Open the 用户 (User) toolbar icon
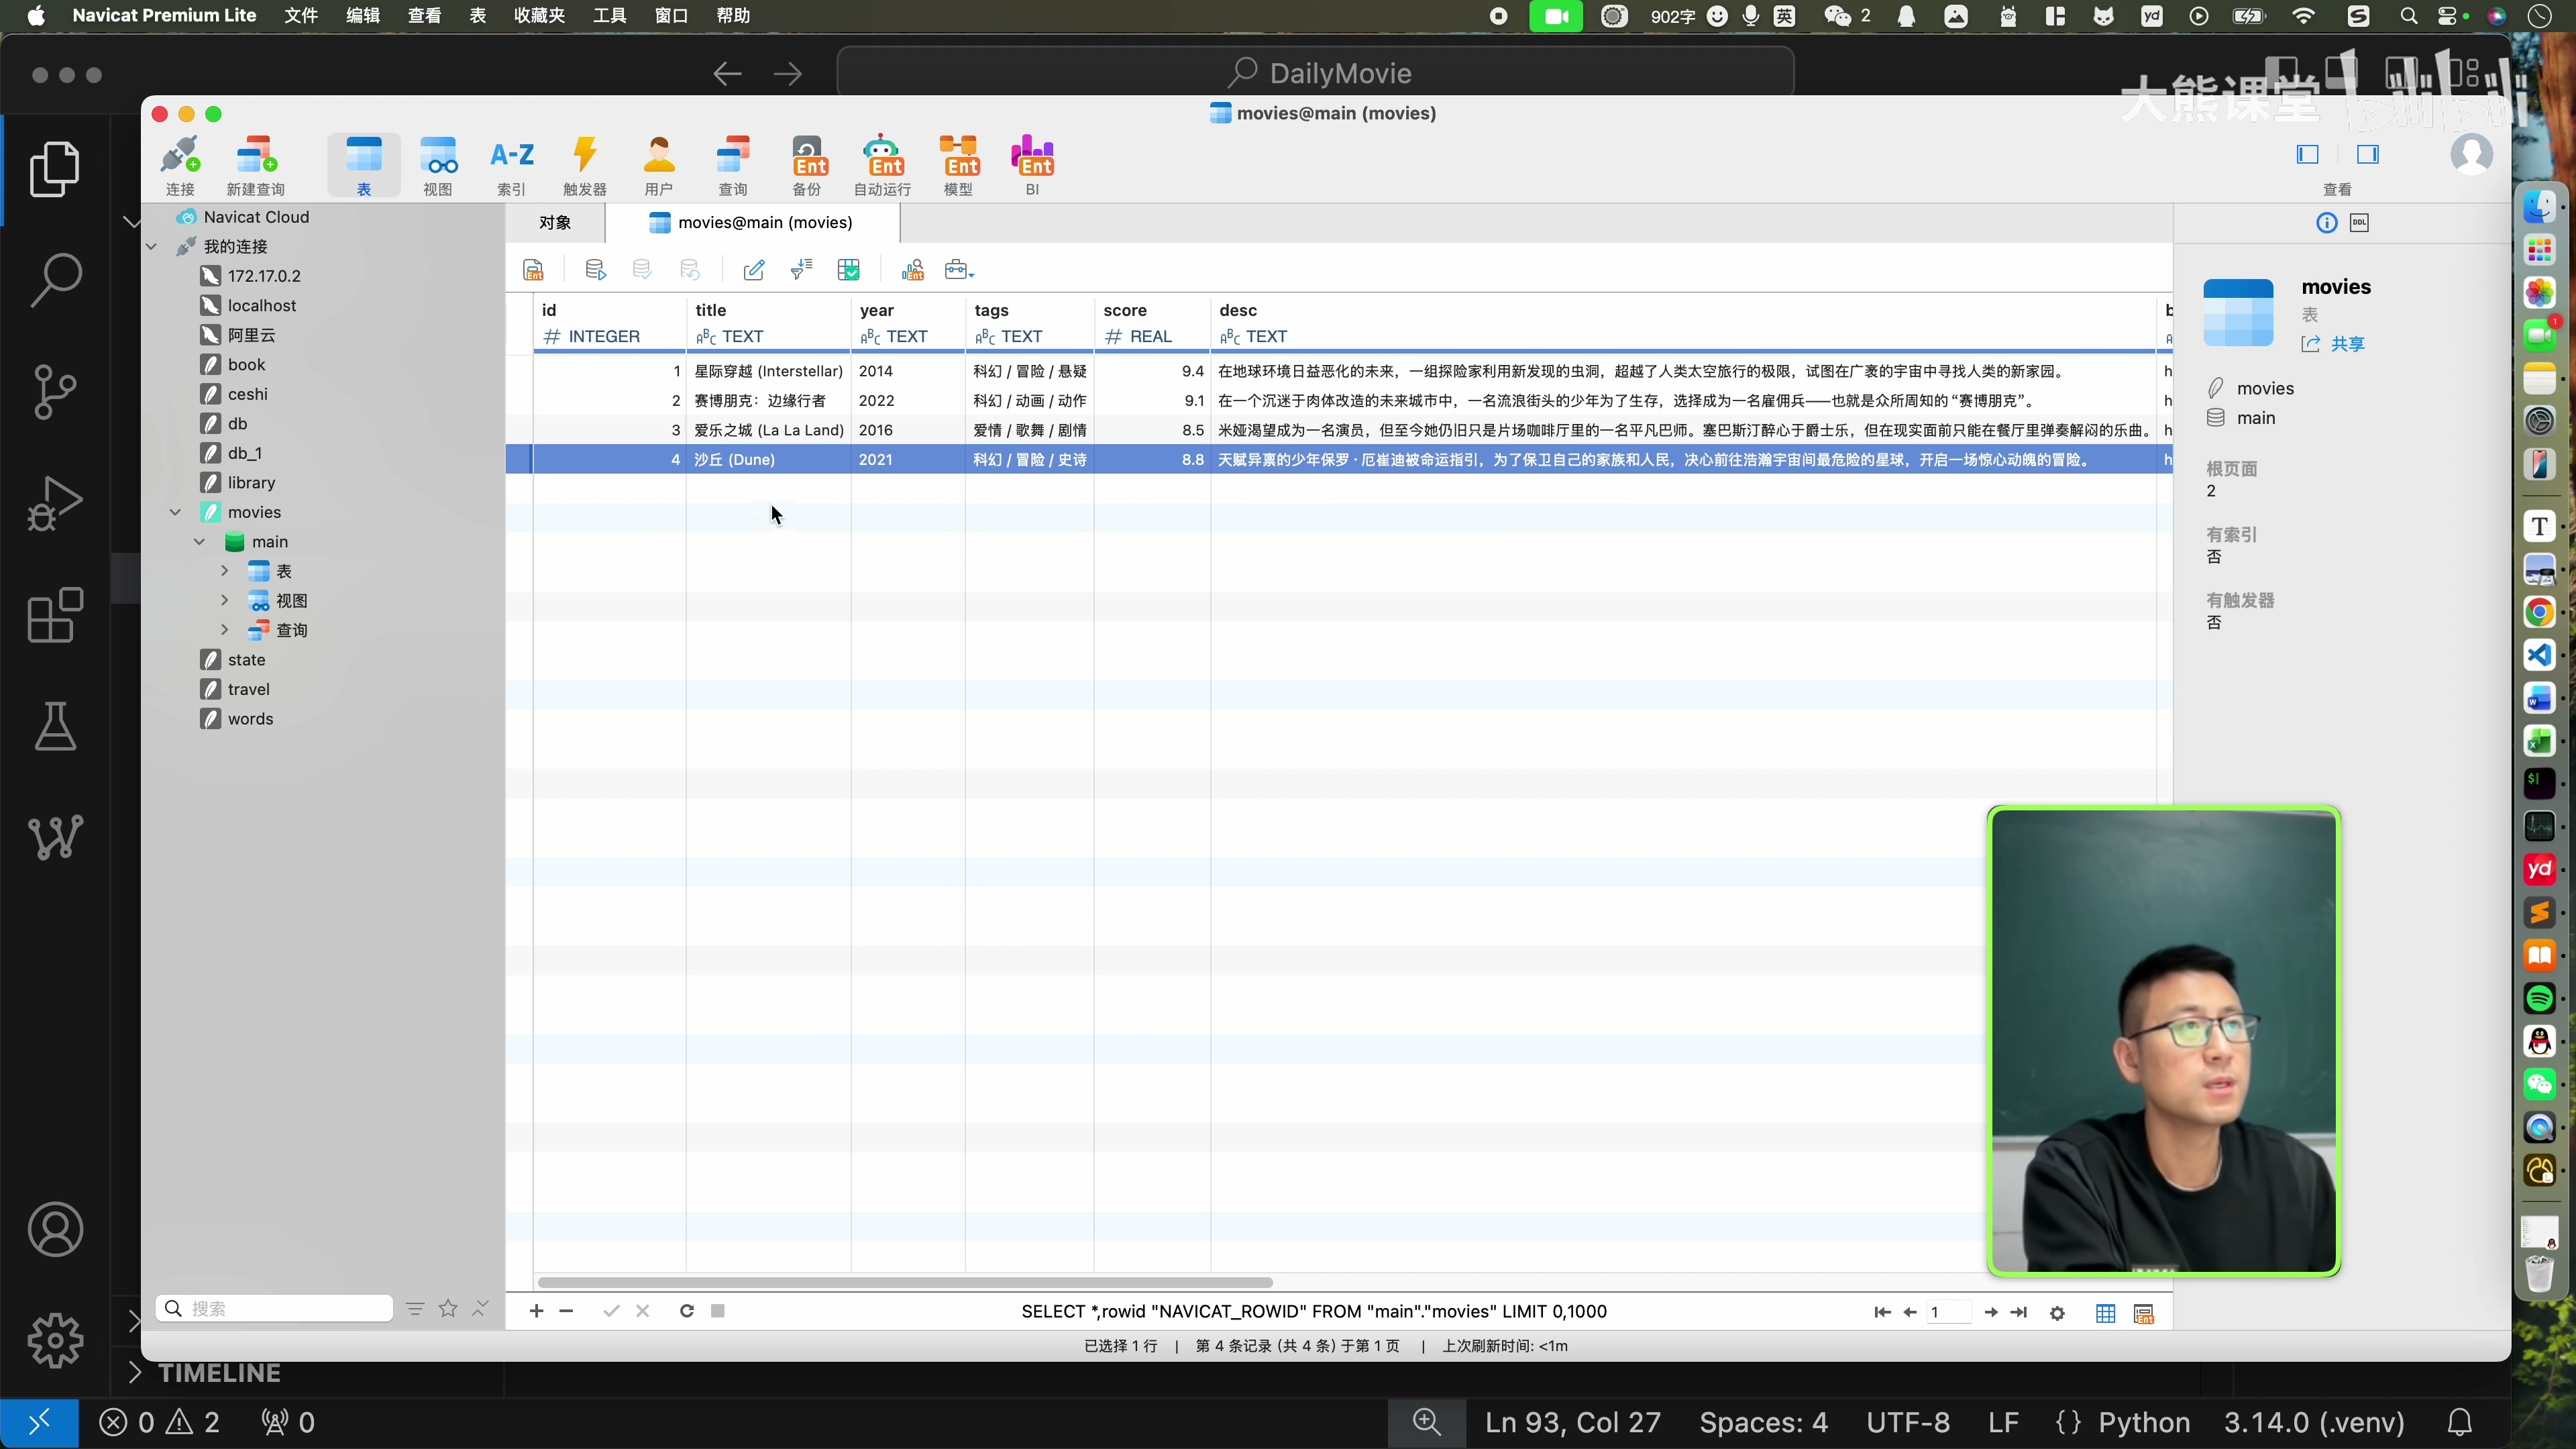The height and width of the screenshot is (1449, 2576). coord(659,165)
